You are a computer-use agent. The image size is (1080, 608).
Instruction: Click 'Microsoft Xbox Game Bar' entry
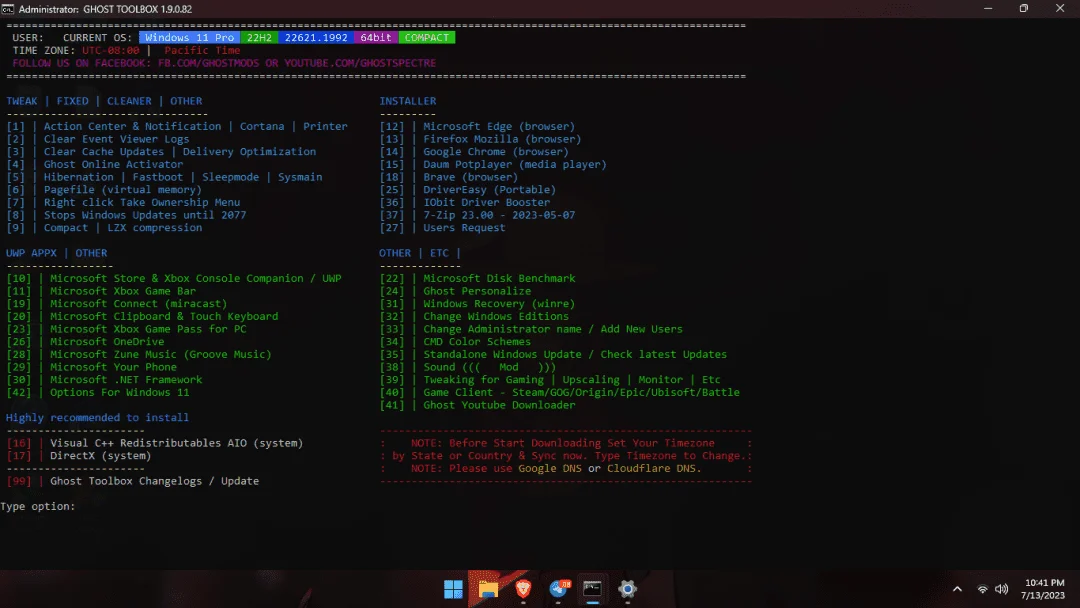101,291
